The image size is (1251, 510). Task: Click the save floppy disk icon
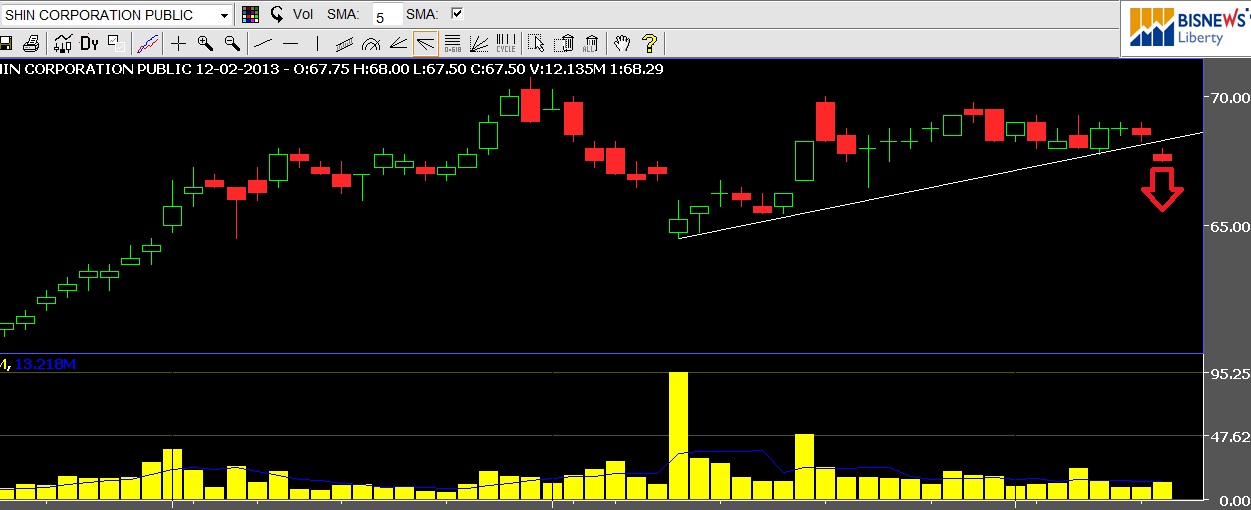click(6, 43)
